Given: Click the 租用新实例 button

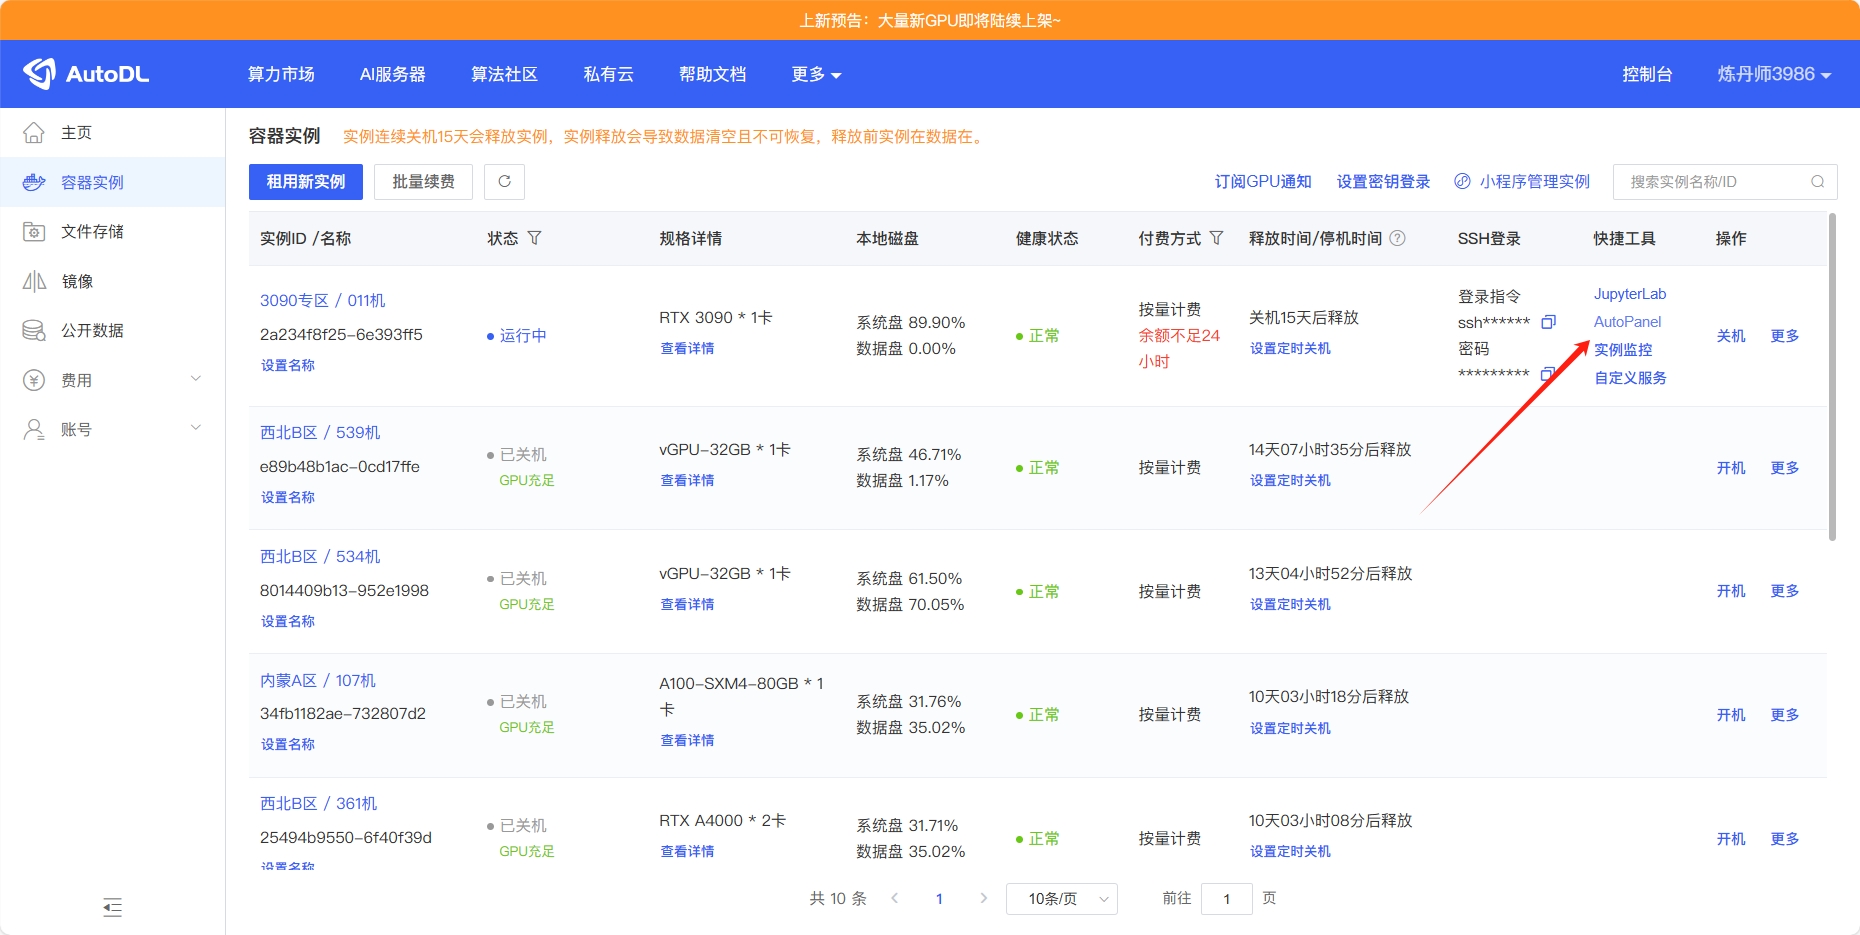Looking at the screenshot, I should point(305,181).
